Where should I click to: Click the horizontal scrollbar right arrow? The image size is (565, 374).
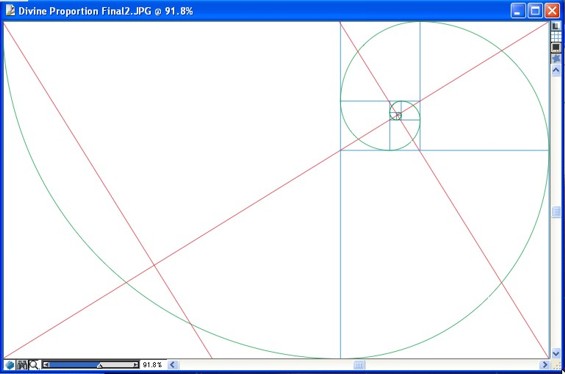545,365
